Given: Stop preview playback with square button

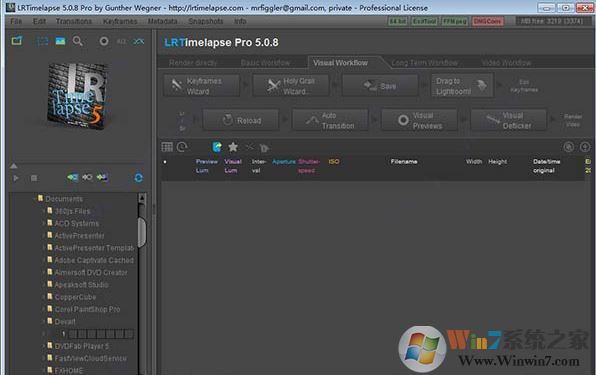Looking at the screenshot, I should pyautogui.click(x=34, y=178).
